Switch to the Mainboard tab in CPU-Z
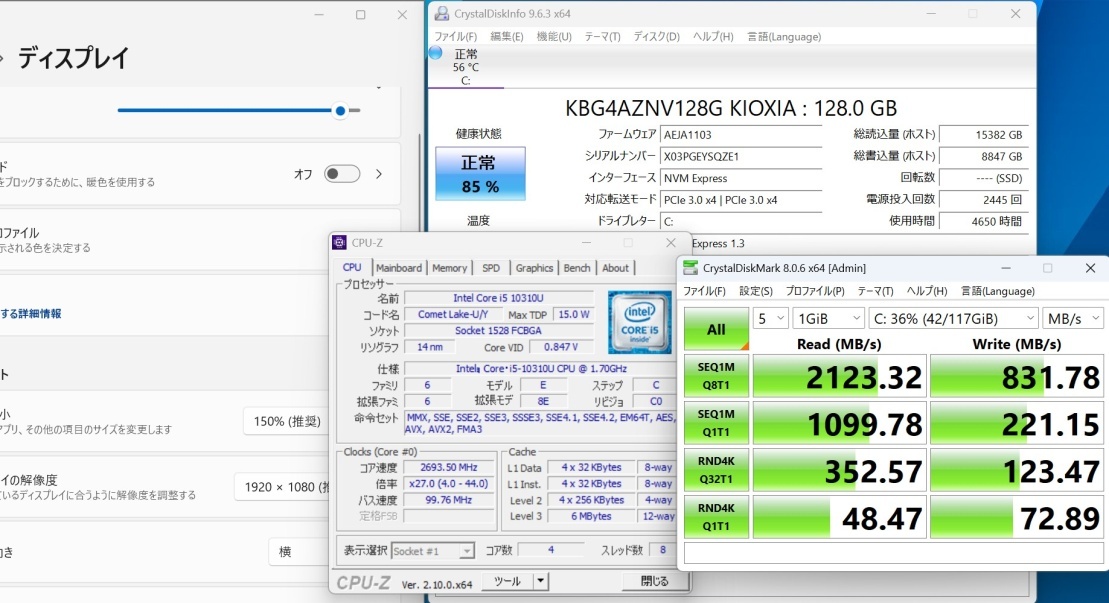Image resolution: width=1109 pixels, height=603 pixels. pos(398,268)
